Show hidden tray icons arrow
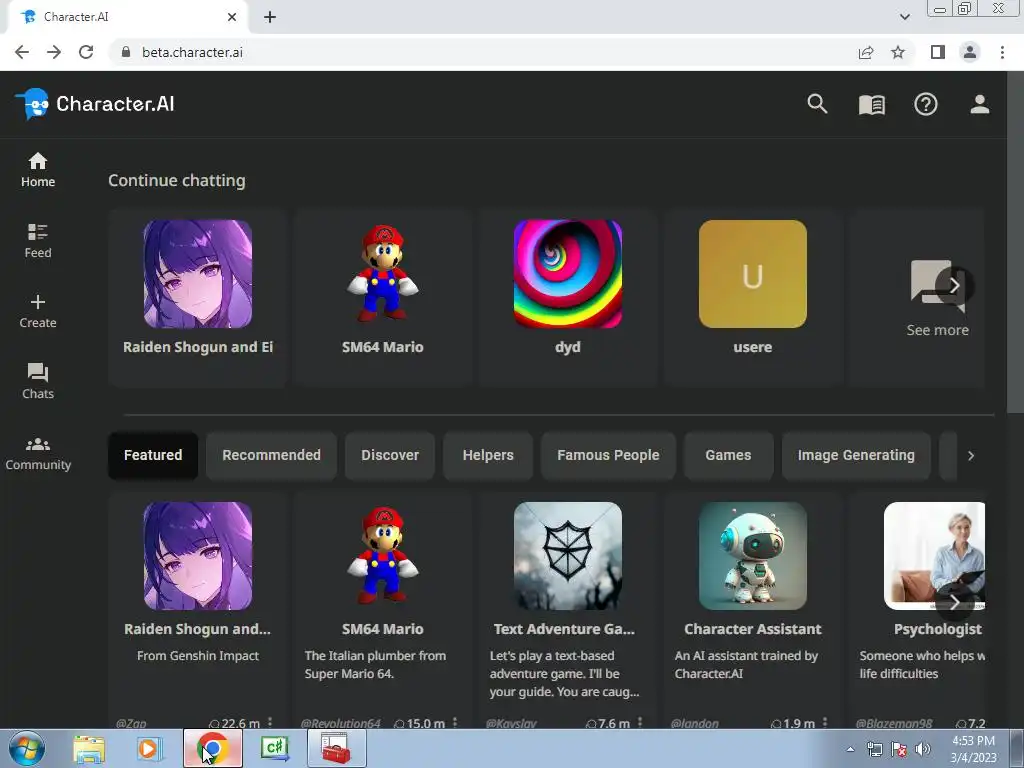Screen dimensions: 1024x768 click(x=850, y=750)
